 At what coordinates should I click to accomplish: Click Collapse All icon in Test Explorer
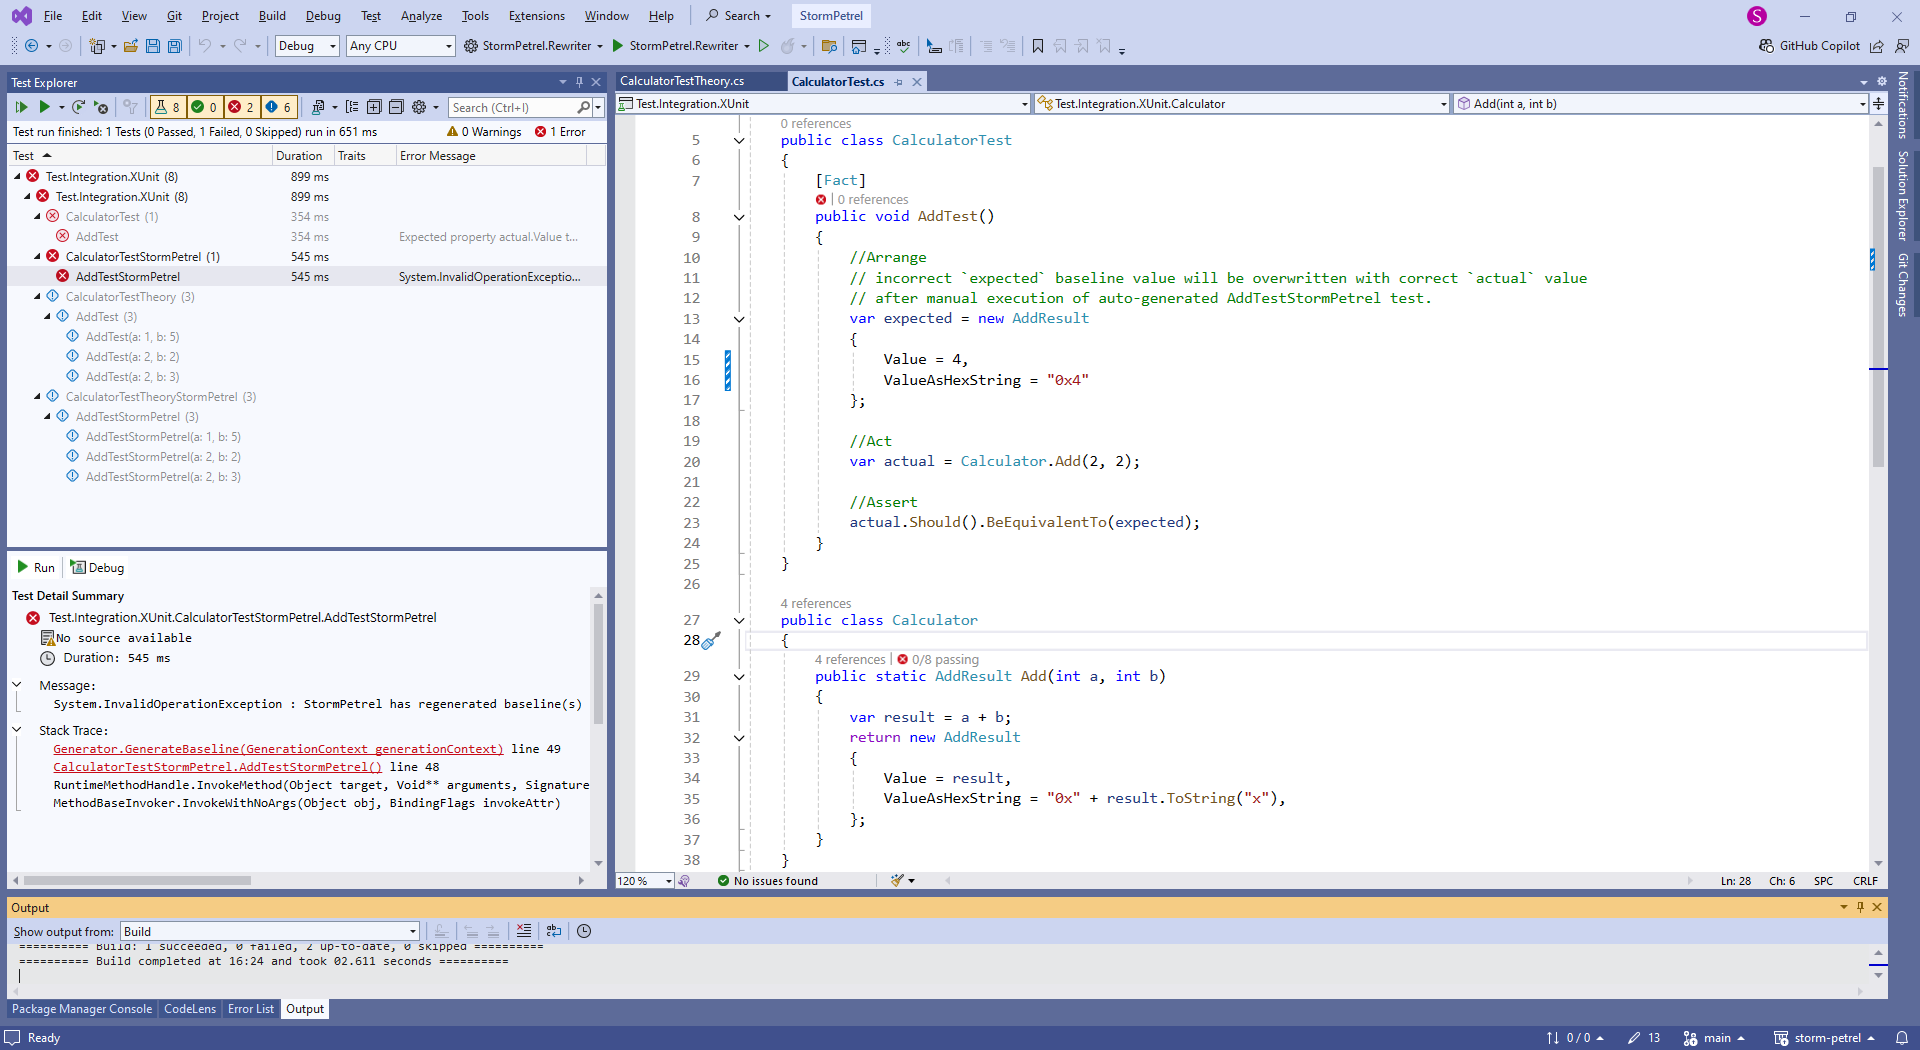tap(396, 107)
